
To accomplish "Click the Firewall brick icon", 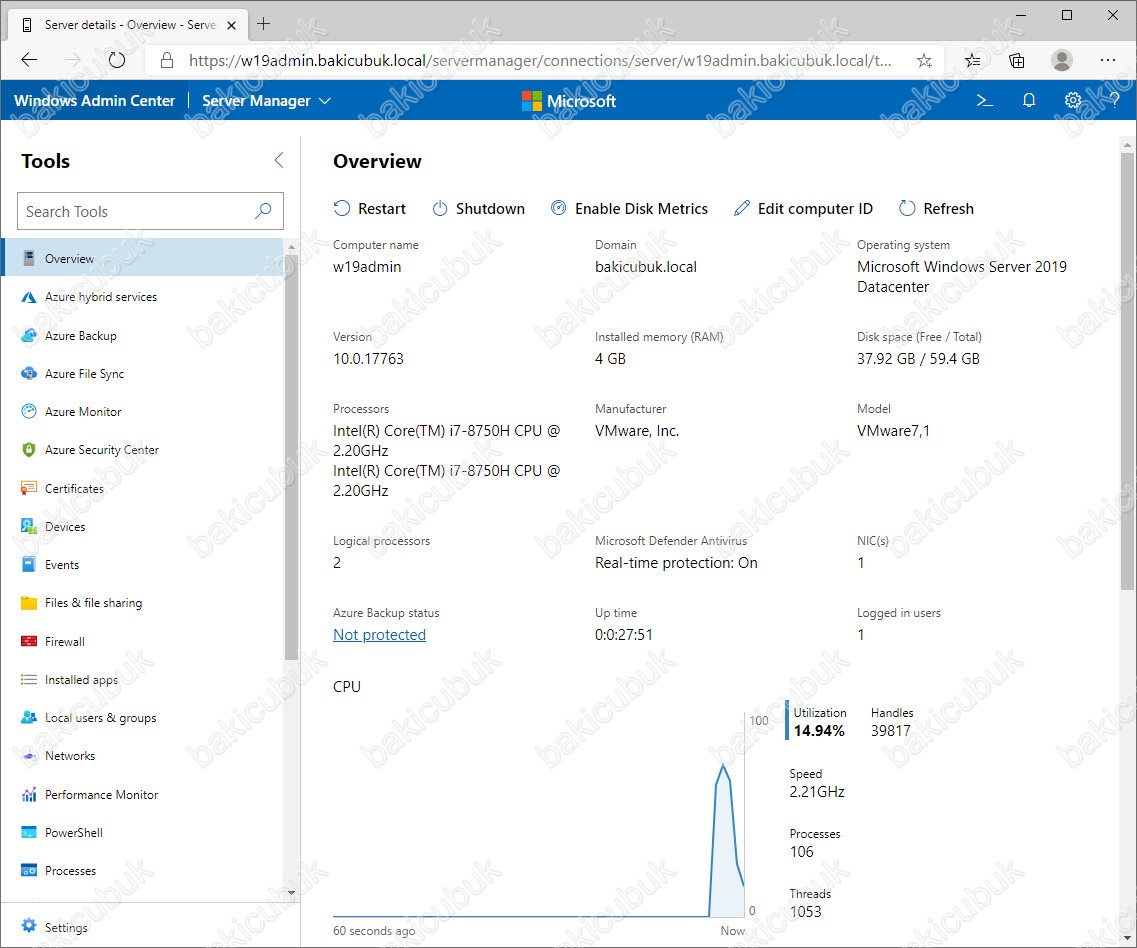I will [29, 641].
